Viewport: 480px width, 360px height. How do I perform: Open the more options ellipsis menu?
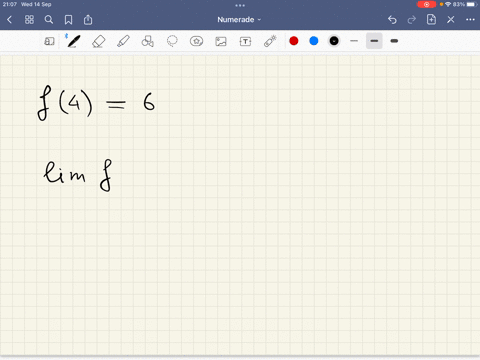(x=470, y=20)
